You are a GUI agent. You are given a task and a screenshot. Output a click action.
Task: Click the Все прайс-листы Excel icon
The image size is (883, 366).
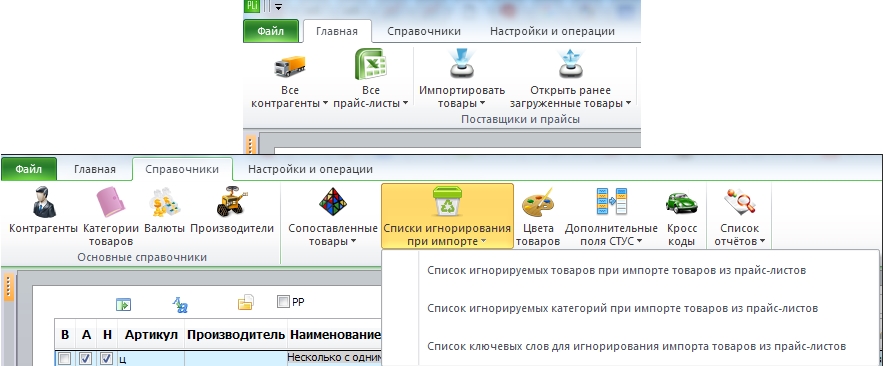[370, 64]
